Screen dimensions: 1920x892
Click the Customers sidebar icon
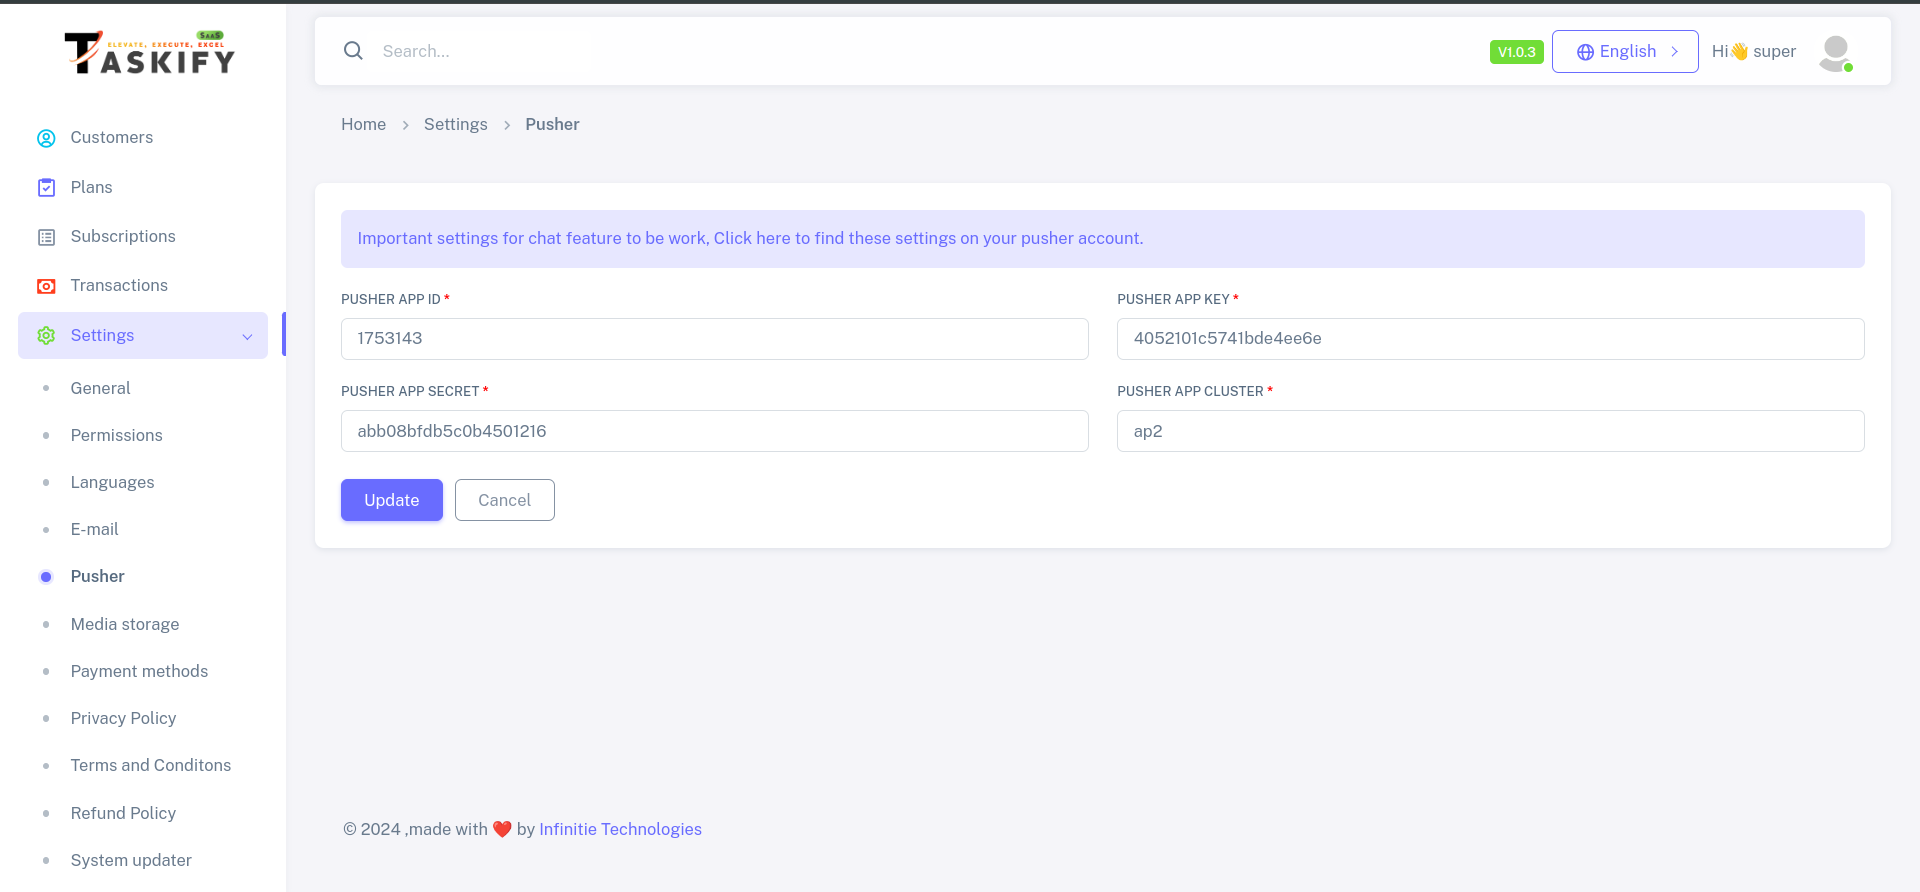point(46,138)
